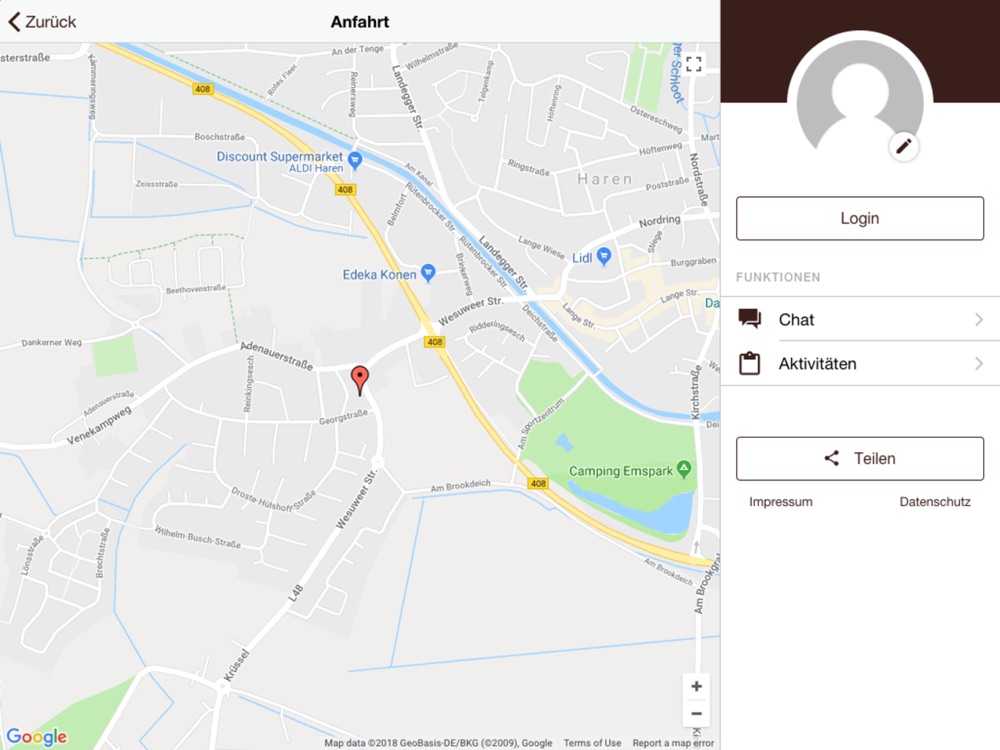Click the Lönsstraße street label

[33, 555]
